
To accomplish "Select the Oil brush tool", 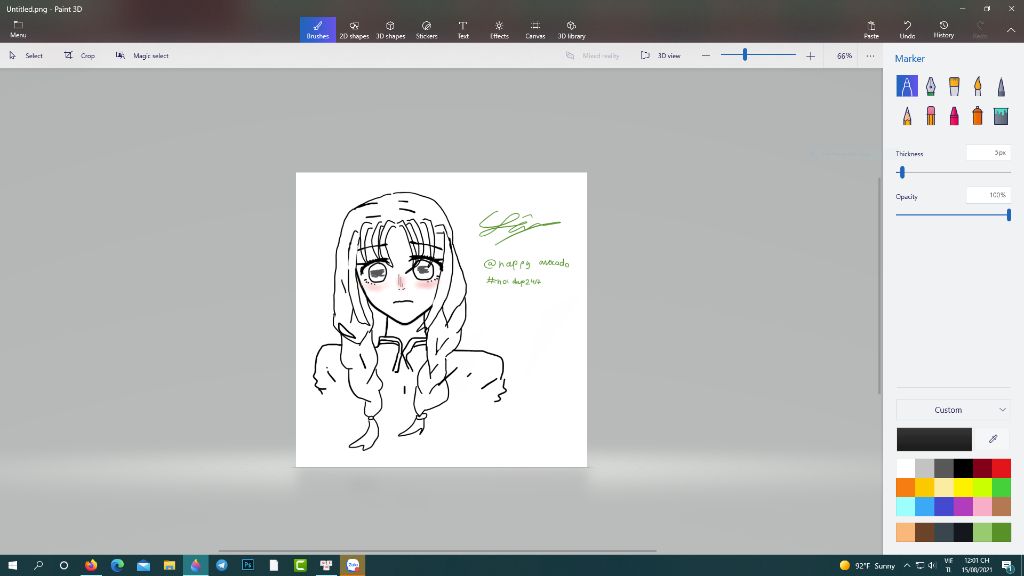I will tap(953, 86).
